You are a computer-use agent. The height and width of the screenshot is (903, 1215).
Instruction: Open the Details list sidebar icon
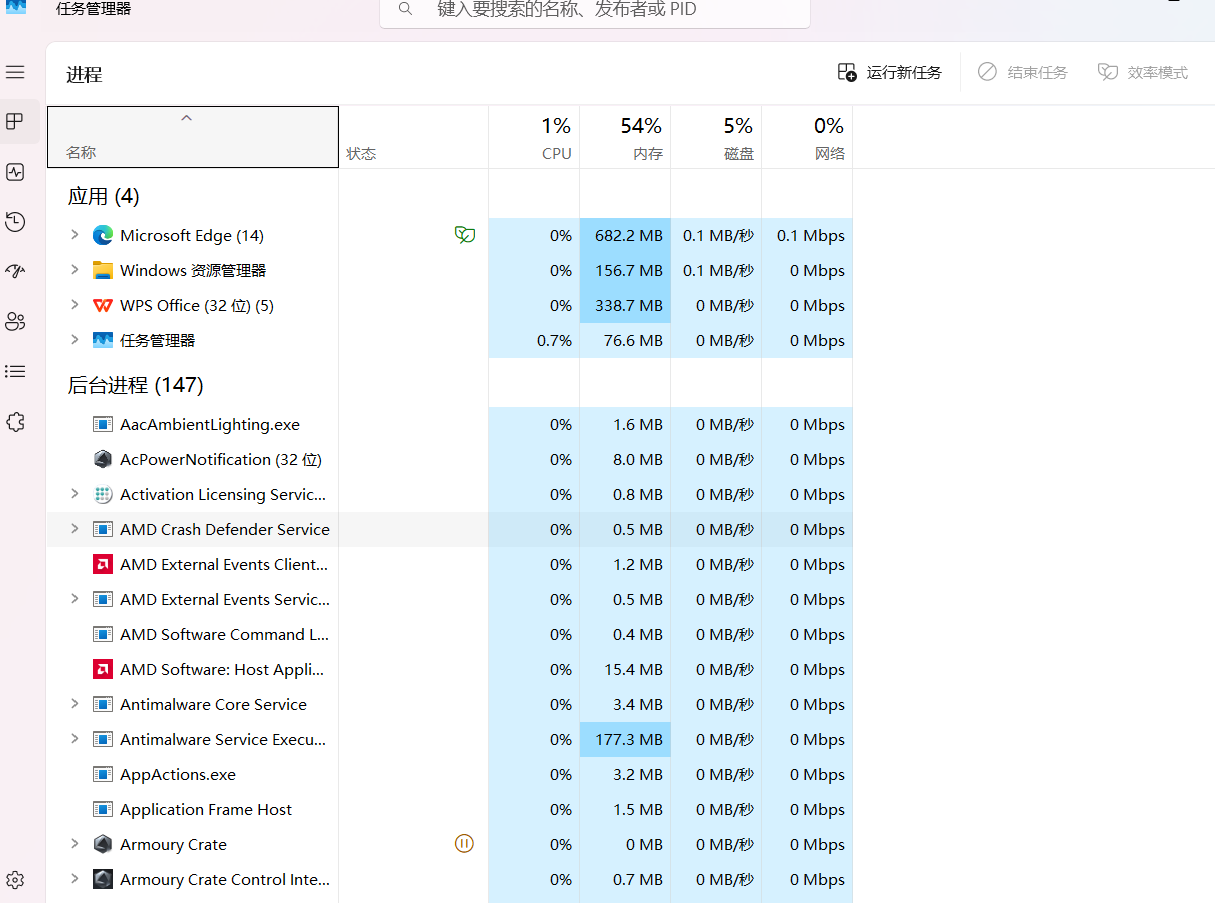pyautogui.click(x=15, y=371)
